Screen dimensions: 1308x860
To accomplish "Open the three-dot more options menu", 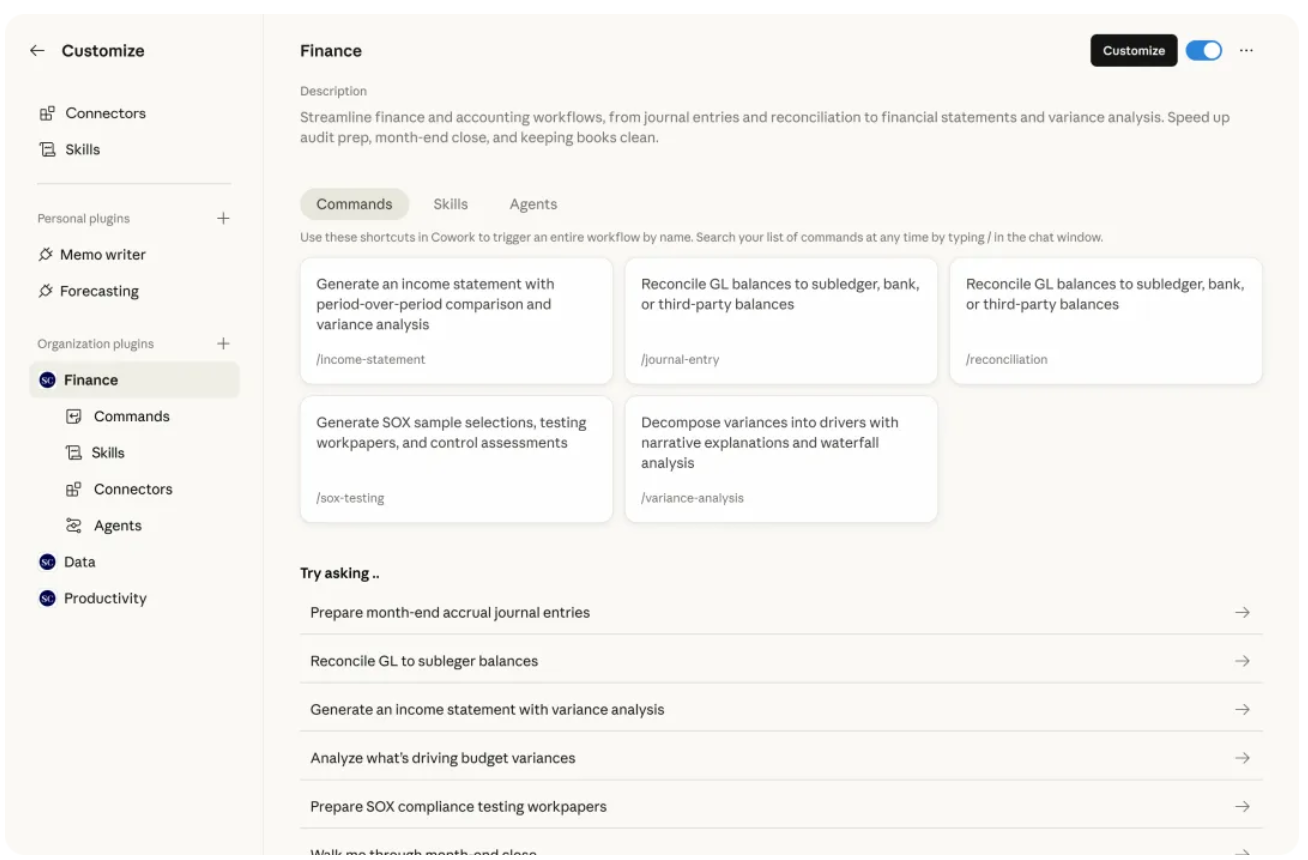I will tap(1246, 51).
